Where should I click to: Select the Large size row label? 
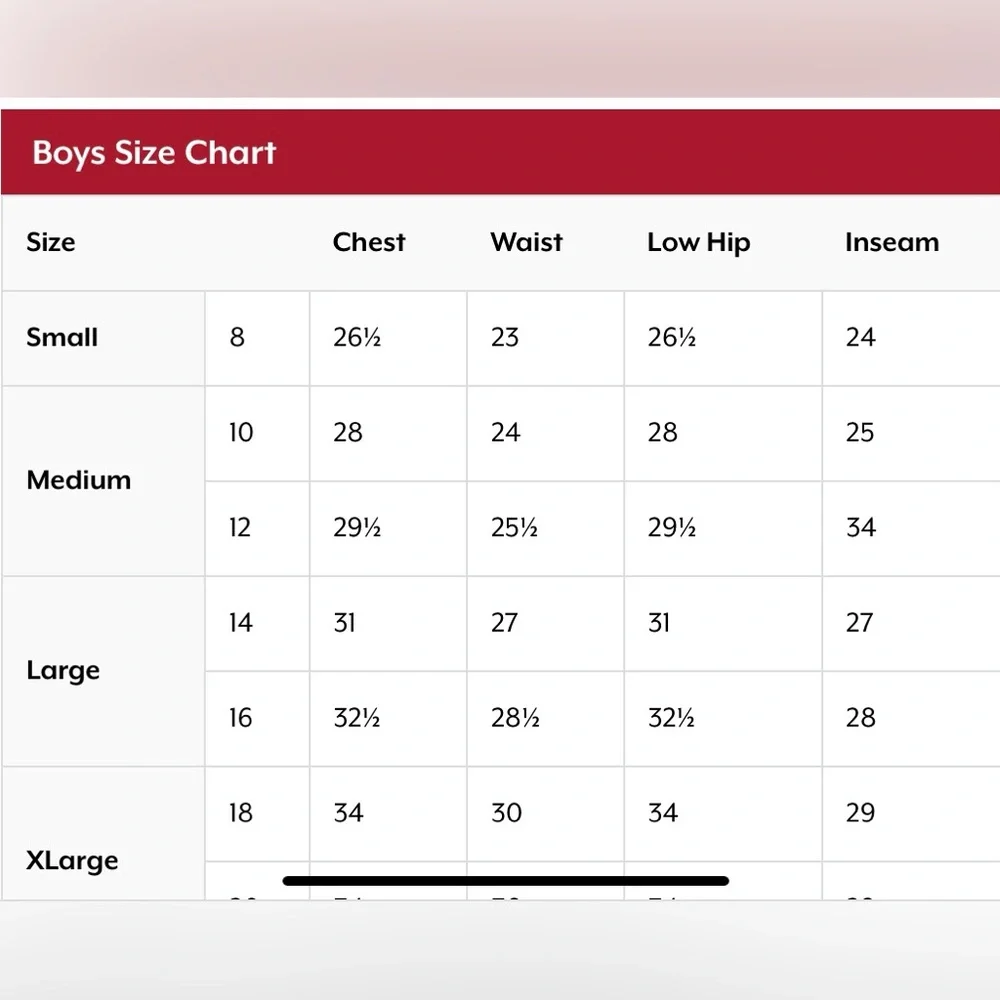(x=63, y=671)
